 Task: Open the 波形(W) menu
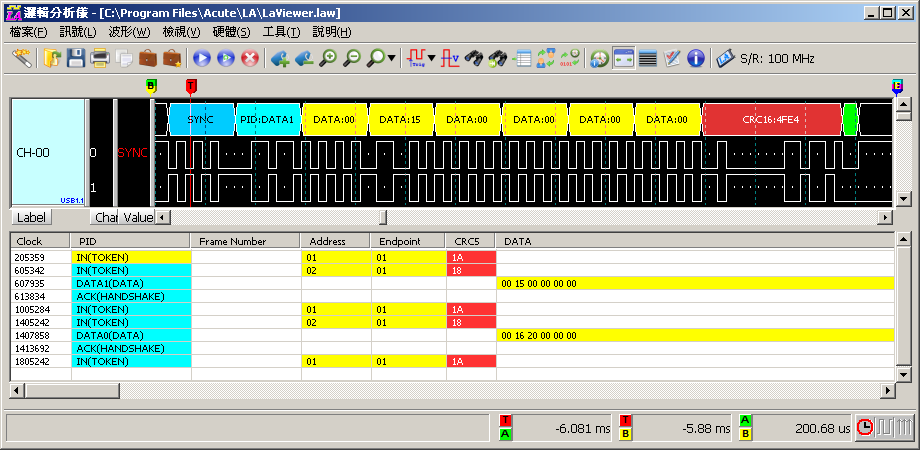point(129,32)
